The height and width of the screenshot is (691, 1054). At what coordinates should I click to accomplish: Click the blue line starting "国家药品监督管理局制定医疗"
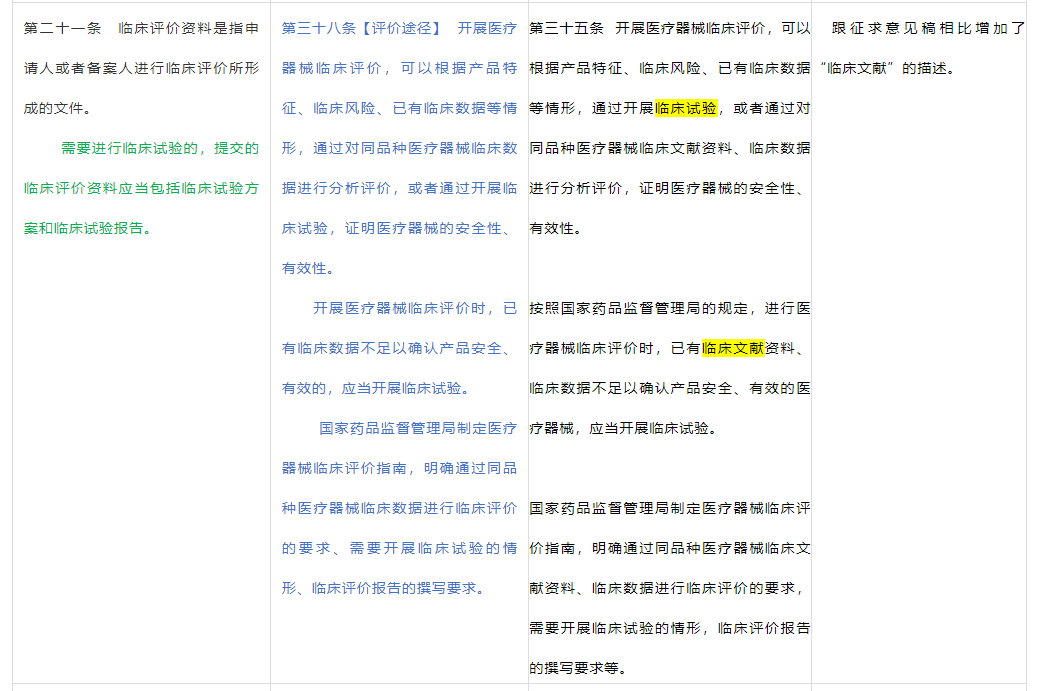pos(418,428)
